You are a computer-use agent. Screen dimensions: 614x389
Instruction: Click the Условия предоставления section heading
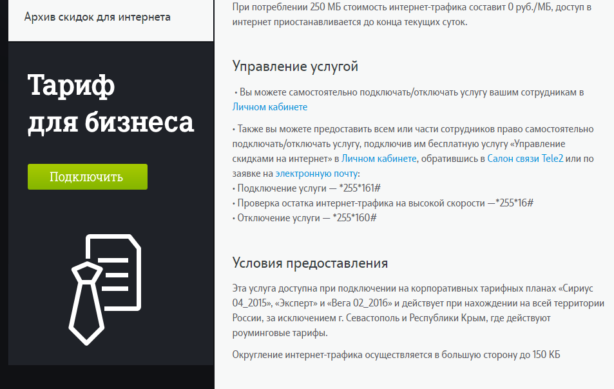[x=310, y=263]
